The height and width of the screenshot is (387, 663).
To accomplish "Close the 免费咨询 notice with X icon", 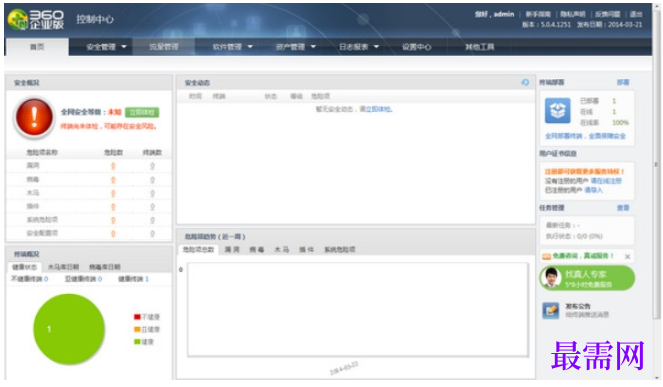I will click(x=627, y=256).
